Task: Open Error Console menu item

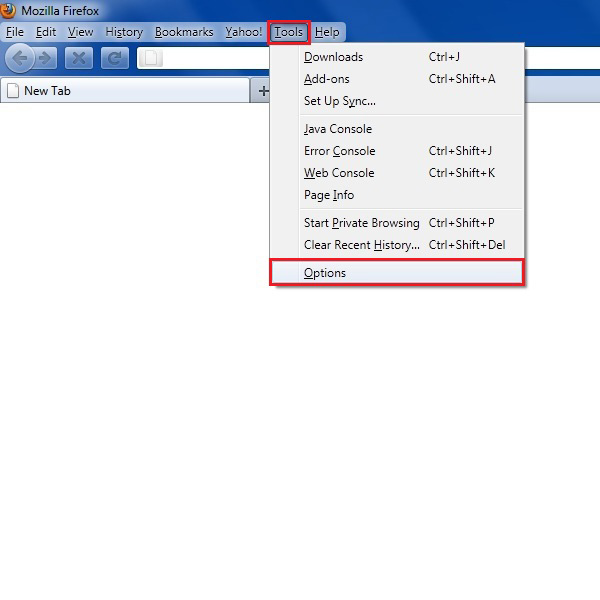Action: click(x=397, y=151)
